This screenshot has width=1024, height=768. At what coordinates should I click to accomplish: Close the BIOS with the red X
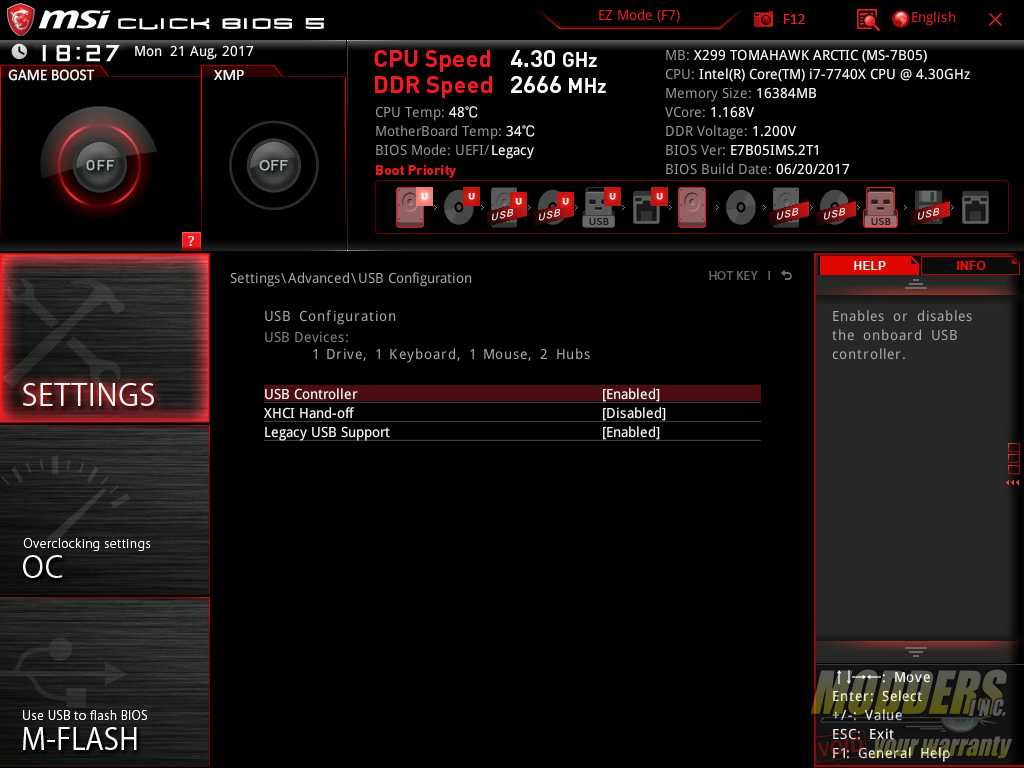pyautogui.click(x=995, y=20)
